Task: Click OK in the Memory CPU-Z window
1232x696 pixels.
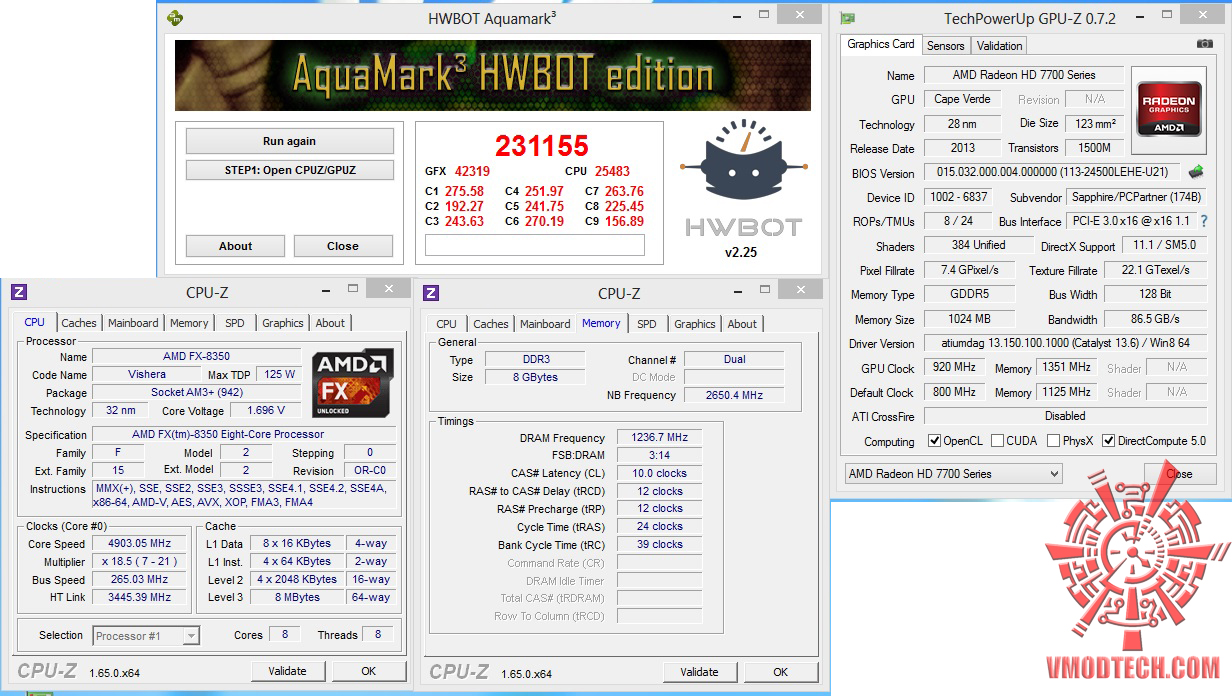Action: [x=781, y=672]
